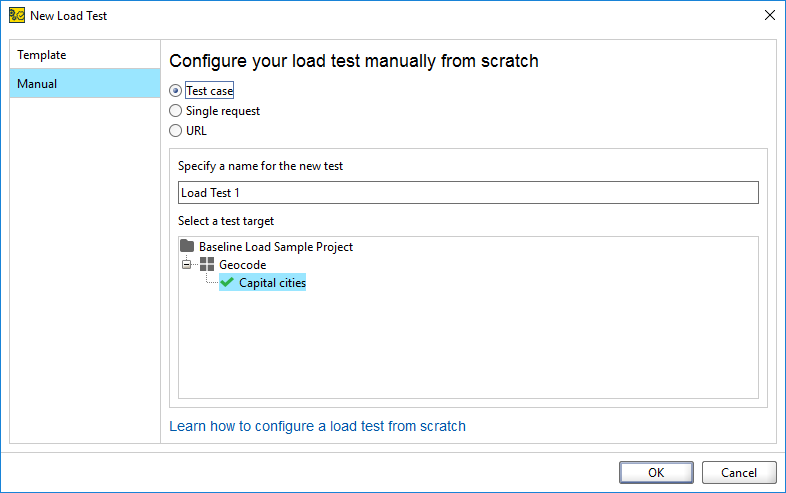The image size is (786, 493).
Task: Select the Baseline Load Sample Project label
Action: tap(276, 246)
